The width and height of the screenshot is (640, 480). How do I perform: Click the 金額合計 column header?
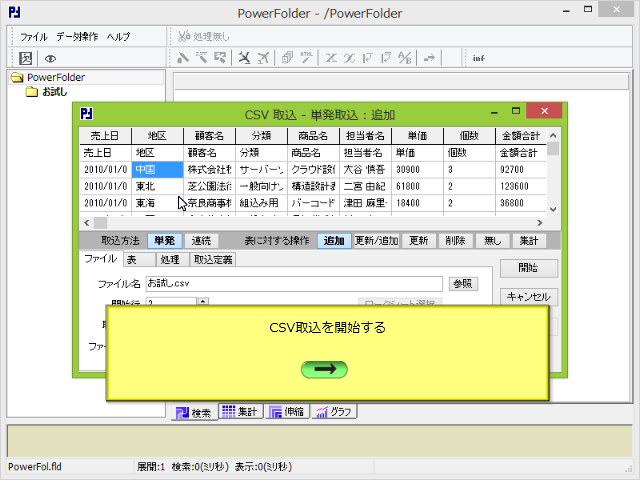pos(521,136)
